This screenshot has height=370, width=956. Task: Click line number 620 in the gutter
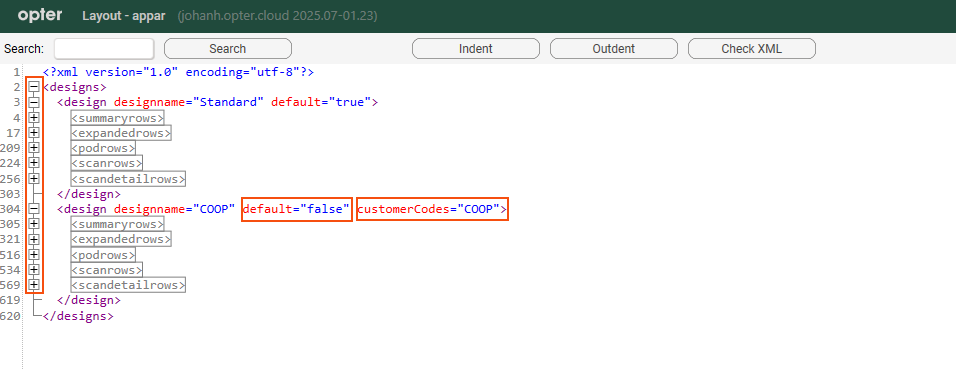10,316
